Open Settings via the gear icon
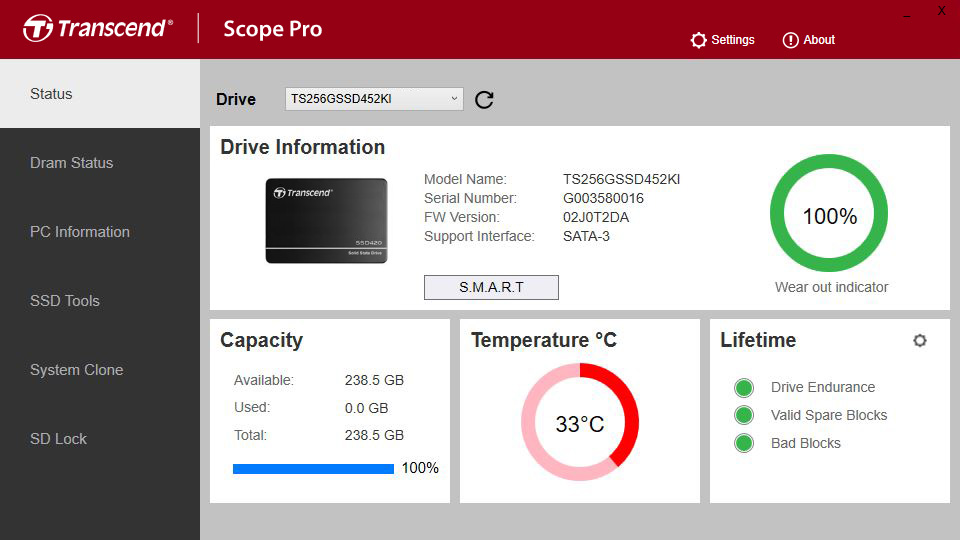The image size is (960, 540). (698, 40)
